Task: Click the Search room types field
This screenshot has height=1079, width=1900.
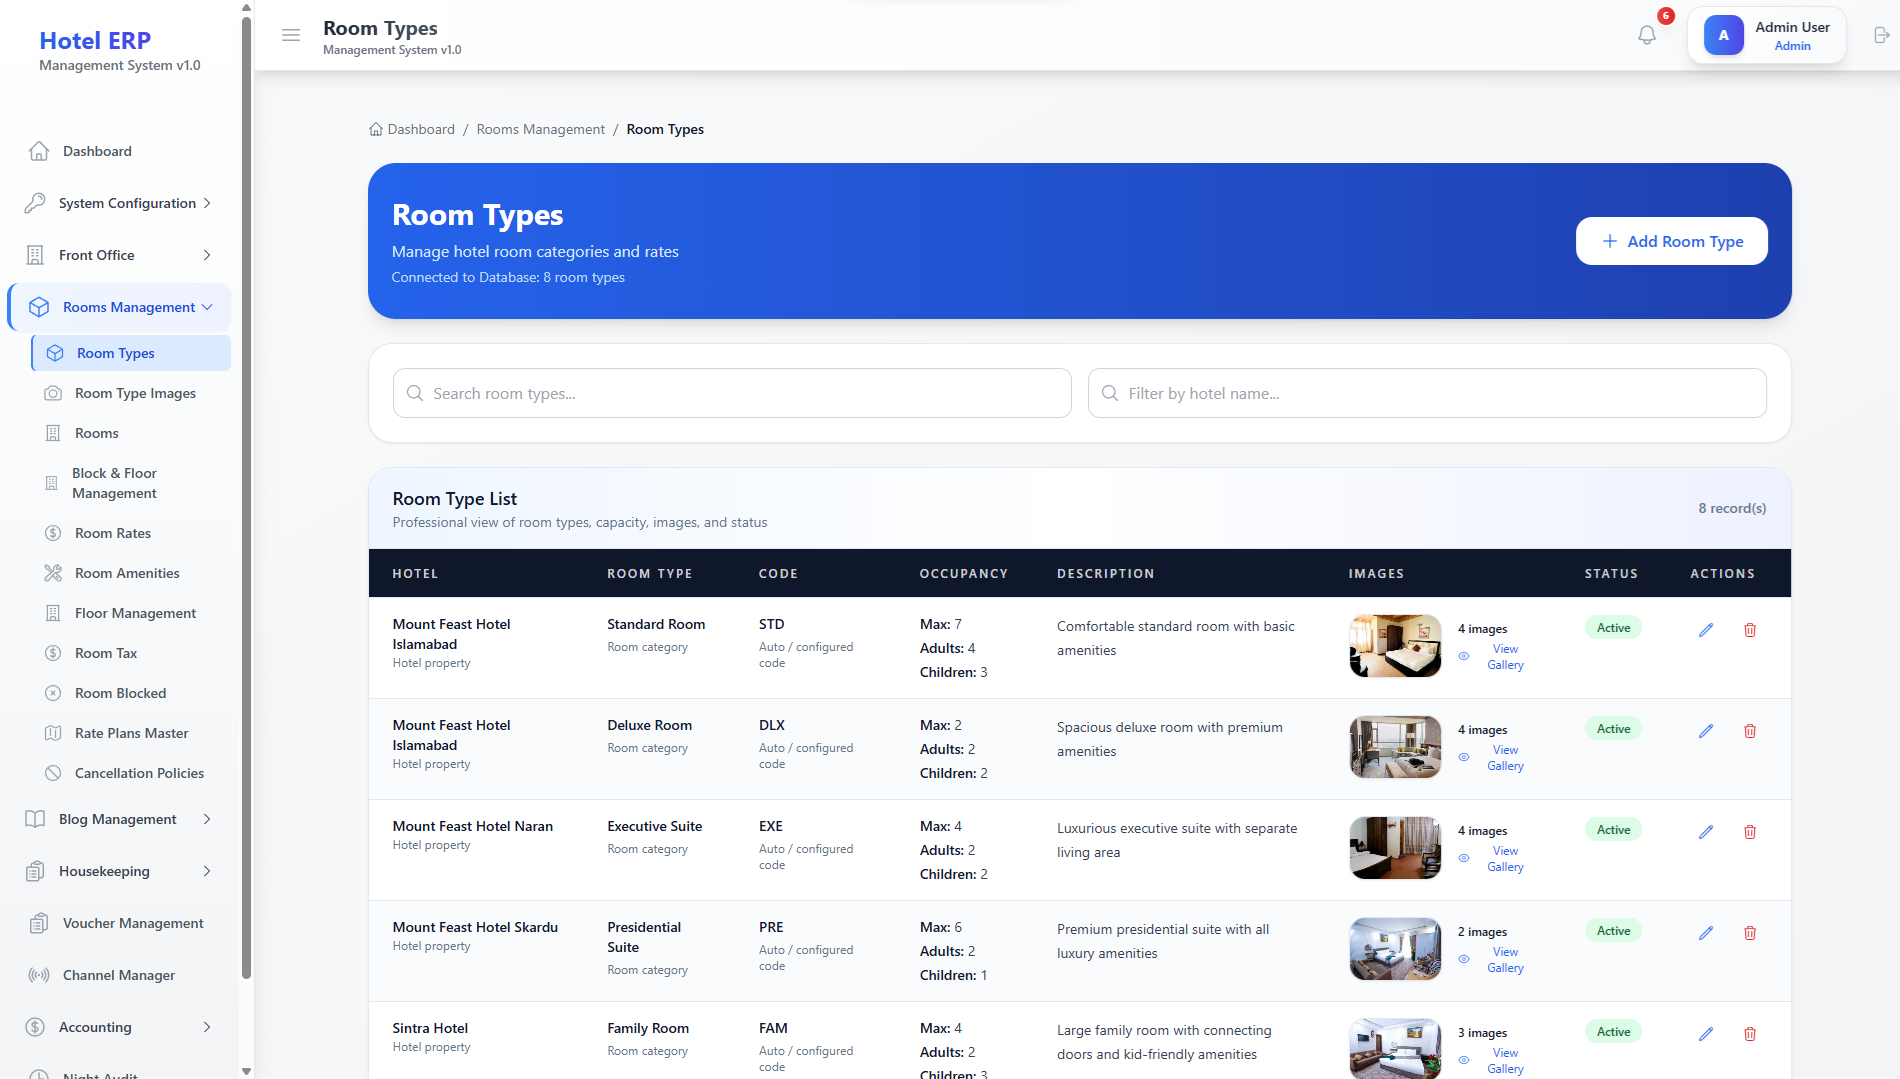Action: tap(732, 393)
